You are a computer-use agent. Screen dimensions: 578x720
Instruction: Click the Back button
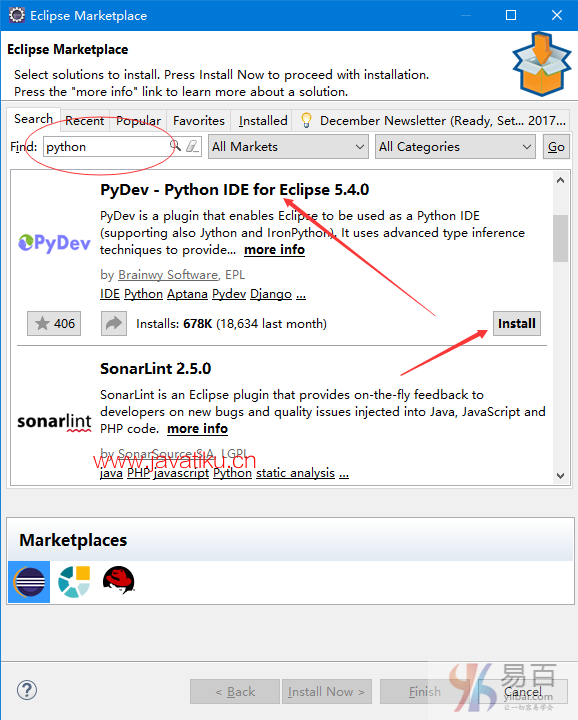(235, 692)
